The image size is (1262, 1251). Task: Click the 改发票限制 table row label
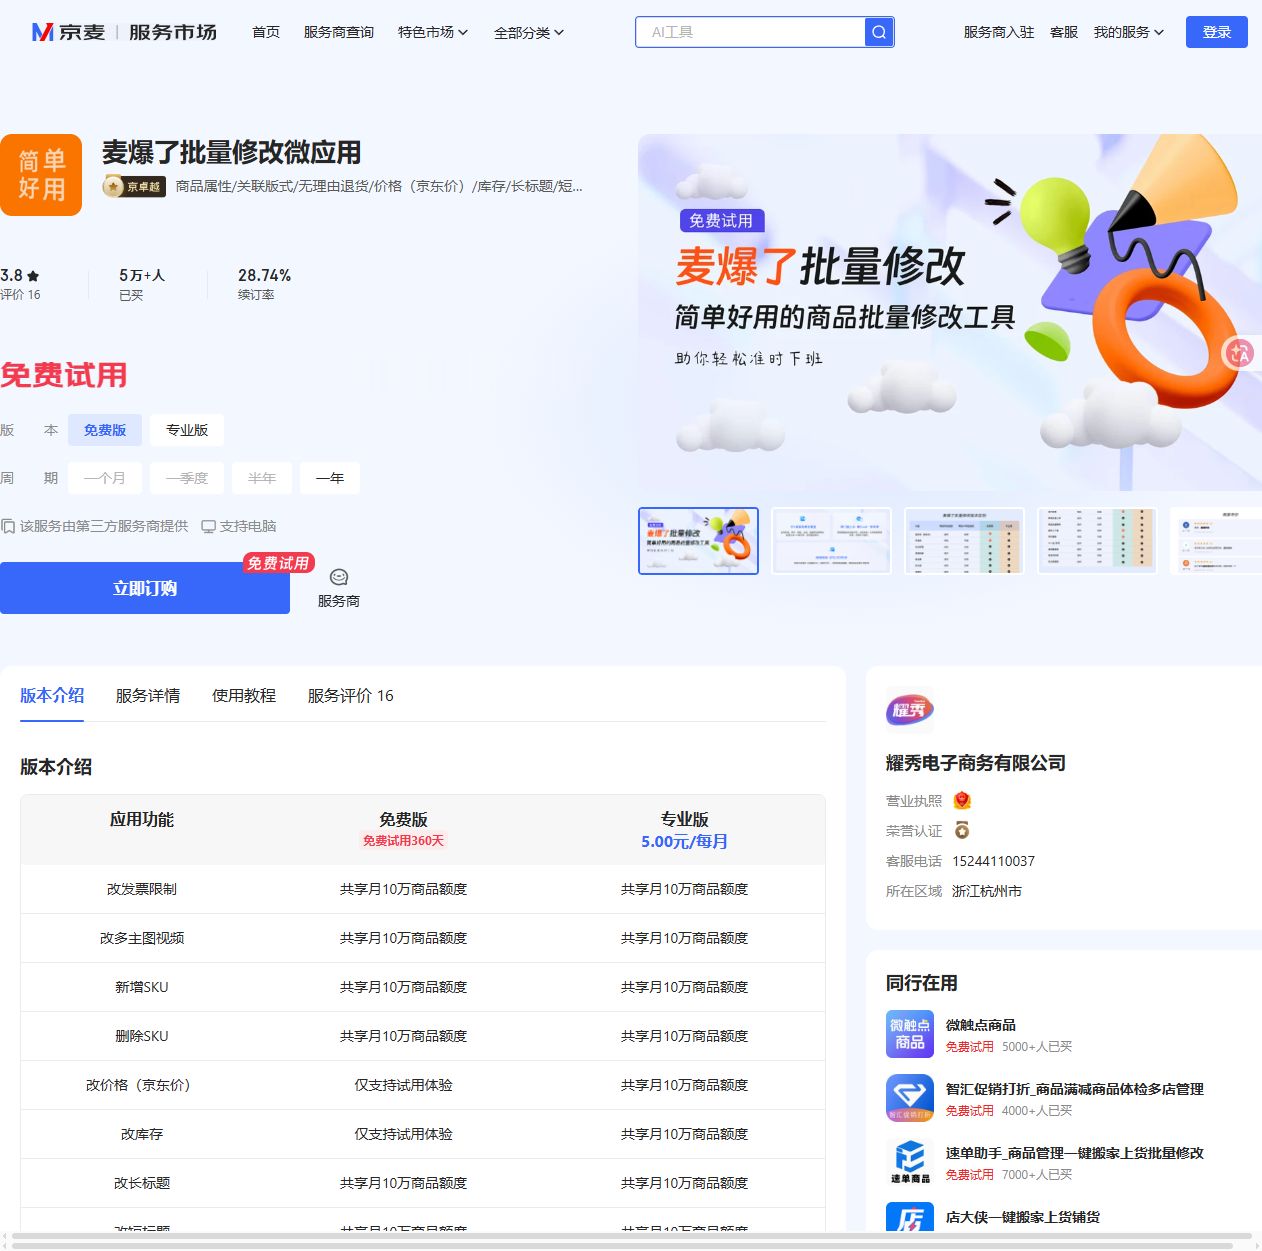142,889
